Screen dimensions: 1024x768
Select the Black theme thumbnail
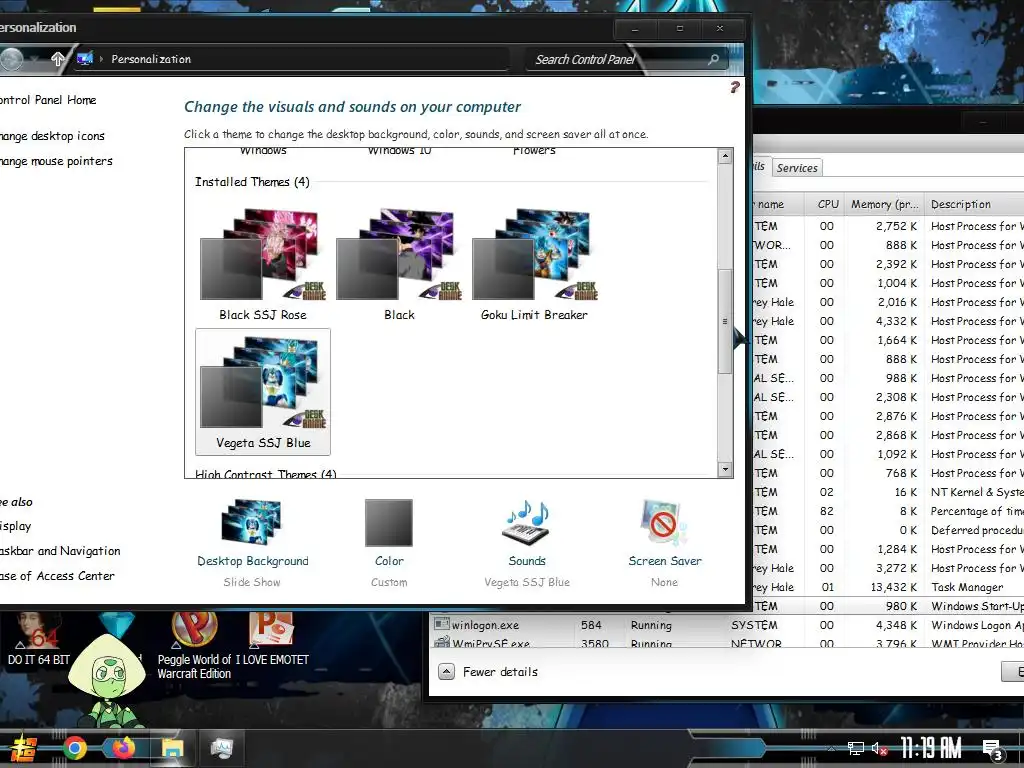click(x=399, y=264)
